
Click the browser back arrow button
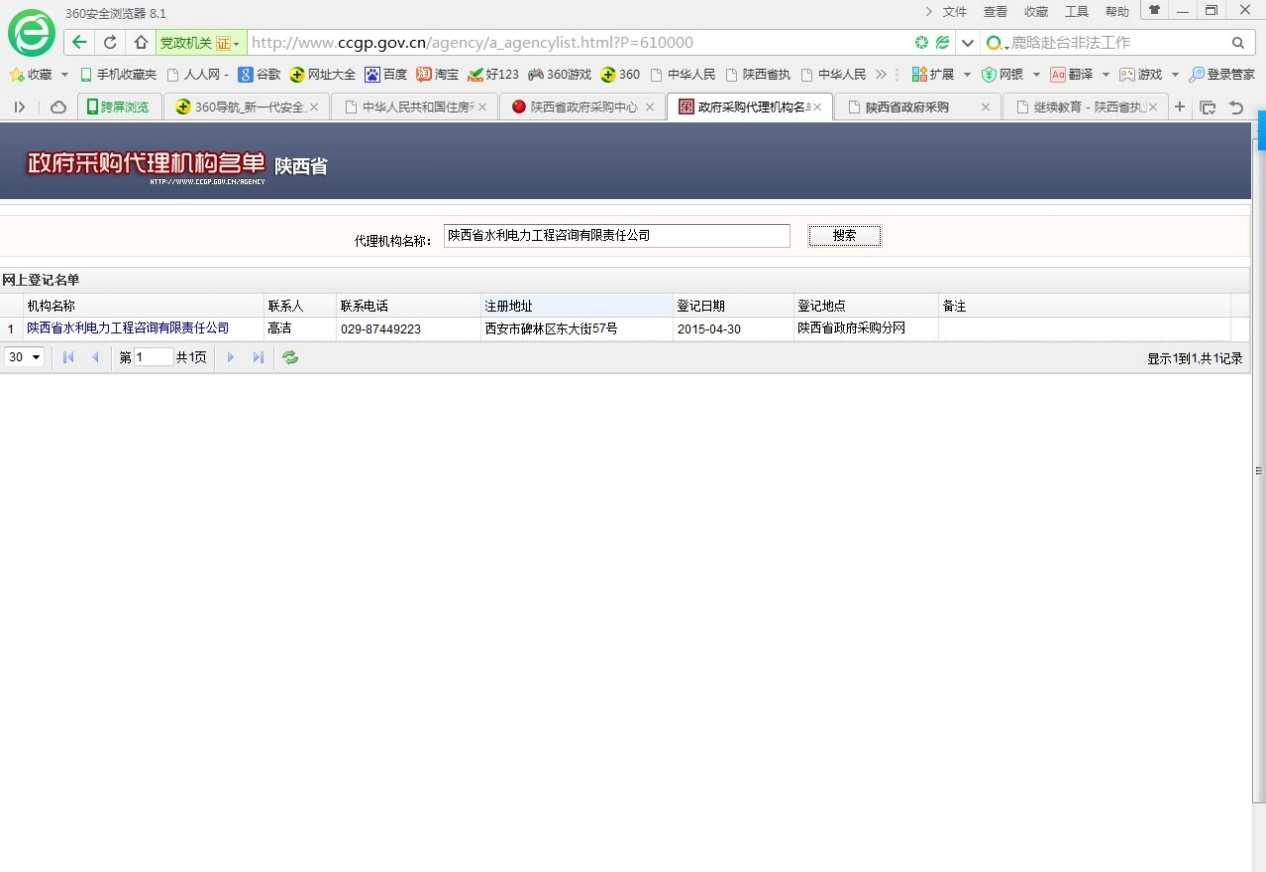[79, 43]
